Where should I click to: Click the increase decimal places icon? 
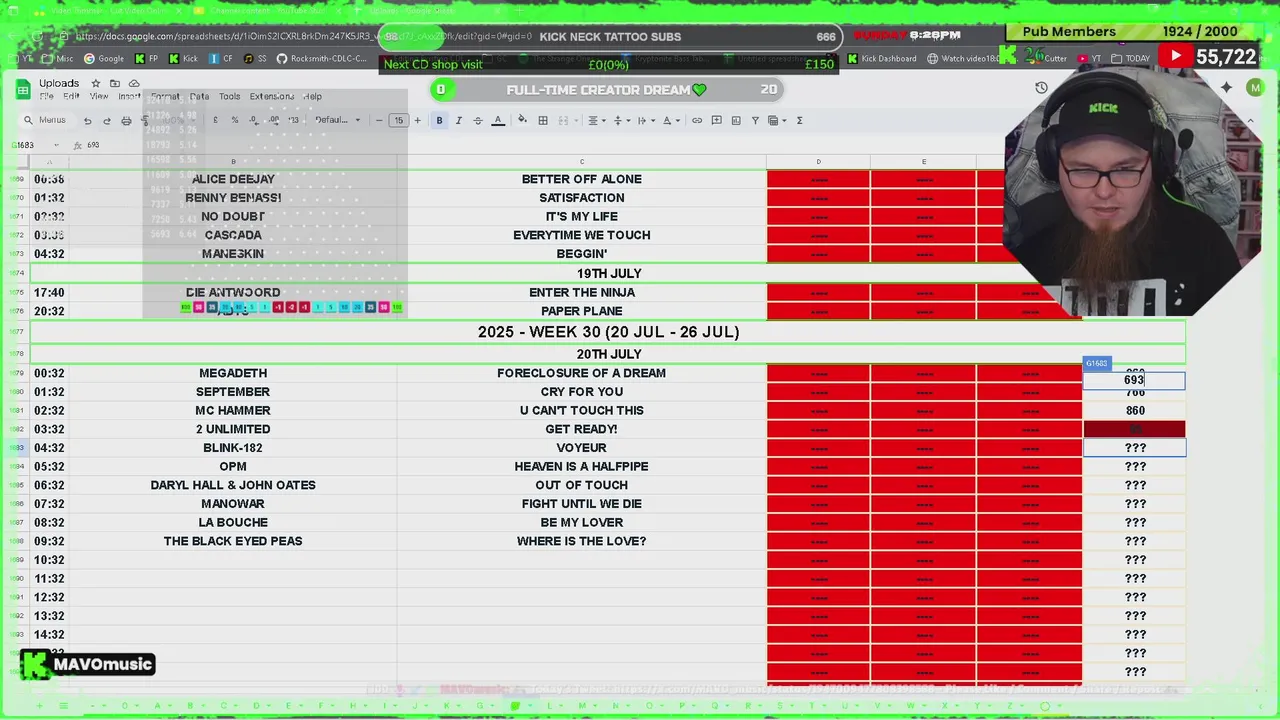[274, 121]
